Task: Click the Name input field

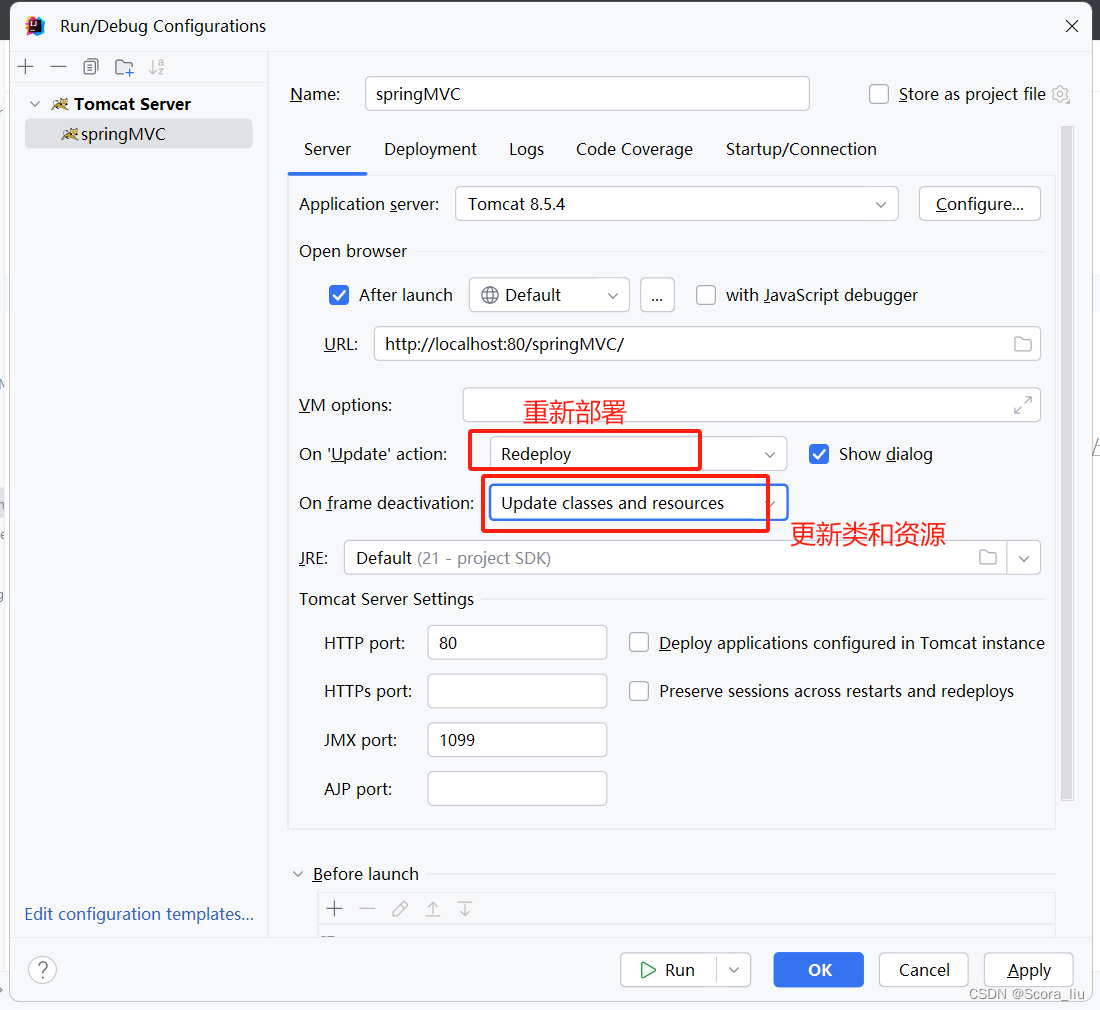Action: pyautogui.click(x=587, y=94)
